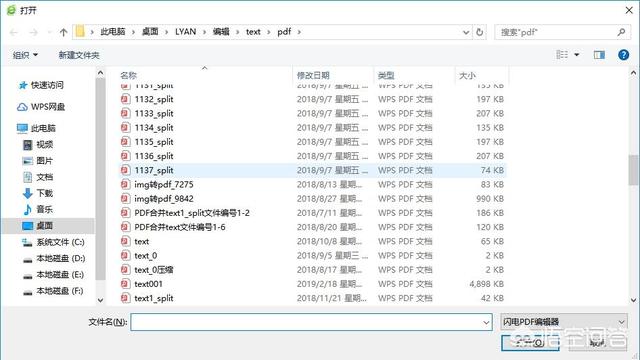Select PDF合并text1_split文件编号1-2 file
The image size is (640, 360).
pos(192,213)
